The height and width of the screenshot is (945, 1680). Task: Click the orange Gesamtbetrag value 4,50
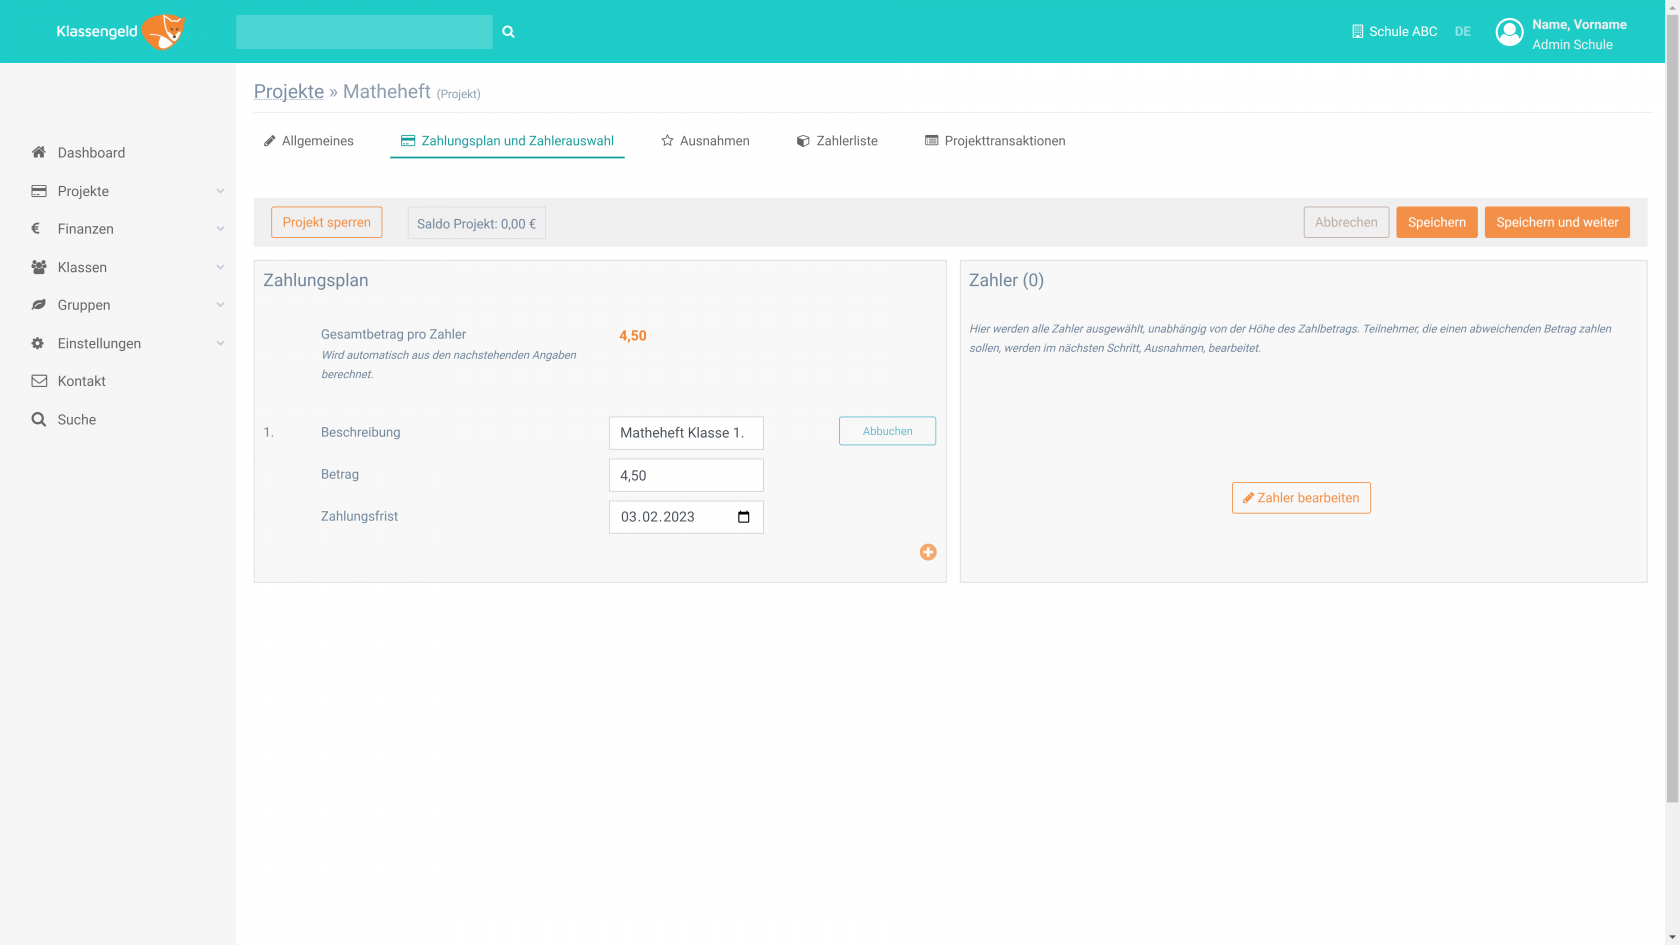coord(633,336)
